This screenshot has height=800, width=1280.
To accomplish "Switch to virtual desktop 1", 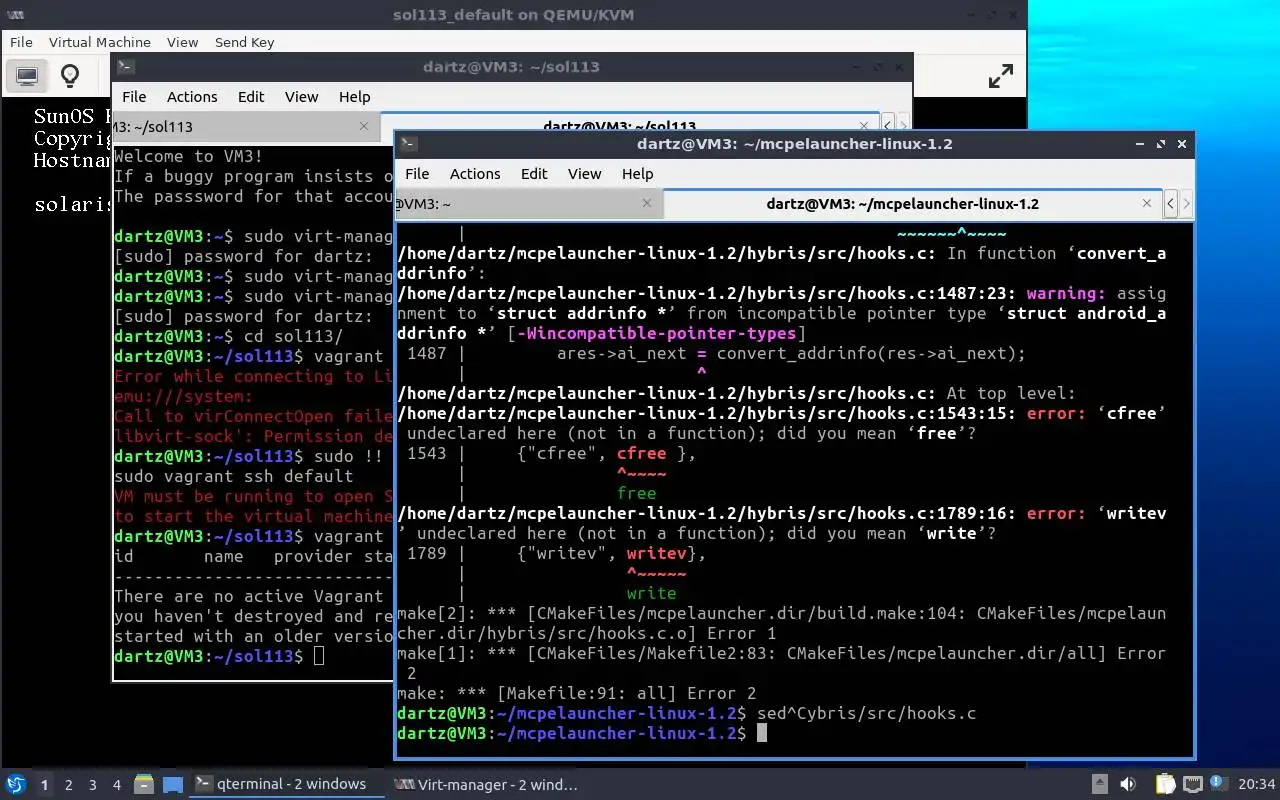I will 44,784.
